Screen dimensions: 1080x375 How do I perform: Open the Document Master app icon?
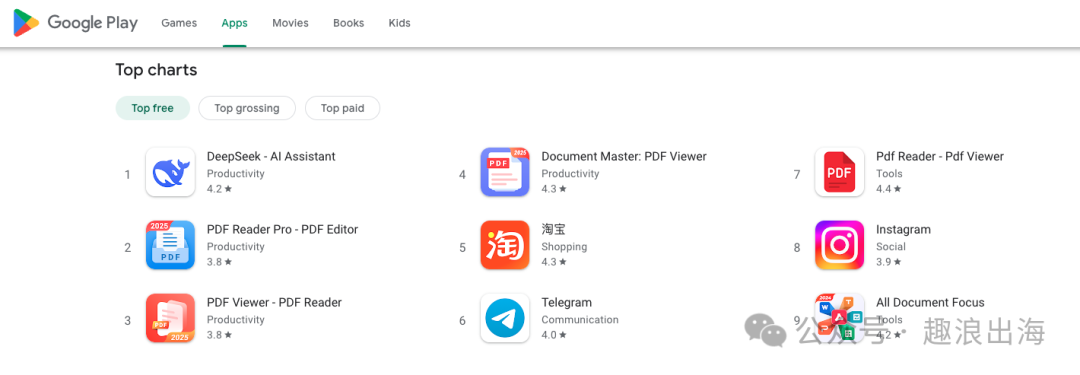pyautogui.click(x=505, y=172)
